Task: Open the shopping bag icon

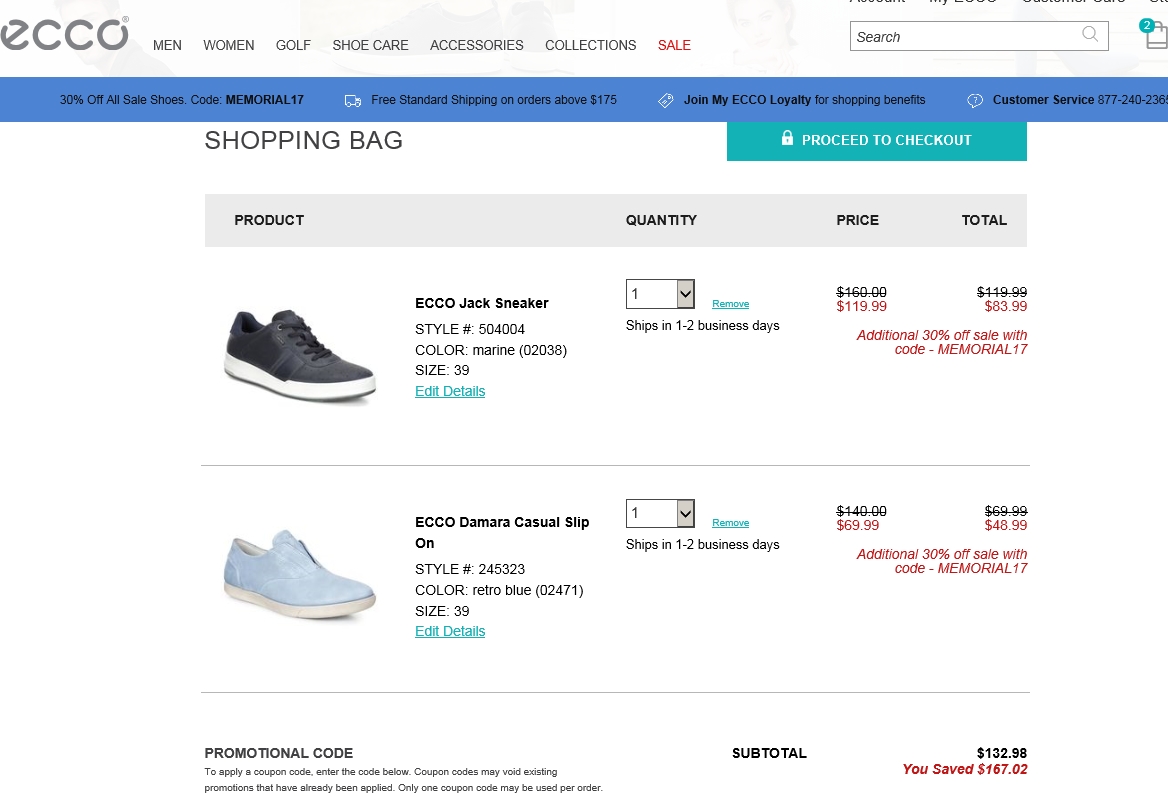Action: tap(1155, 37)
